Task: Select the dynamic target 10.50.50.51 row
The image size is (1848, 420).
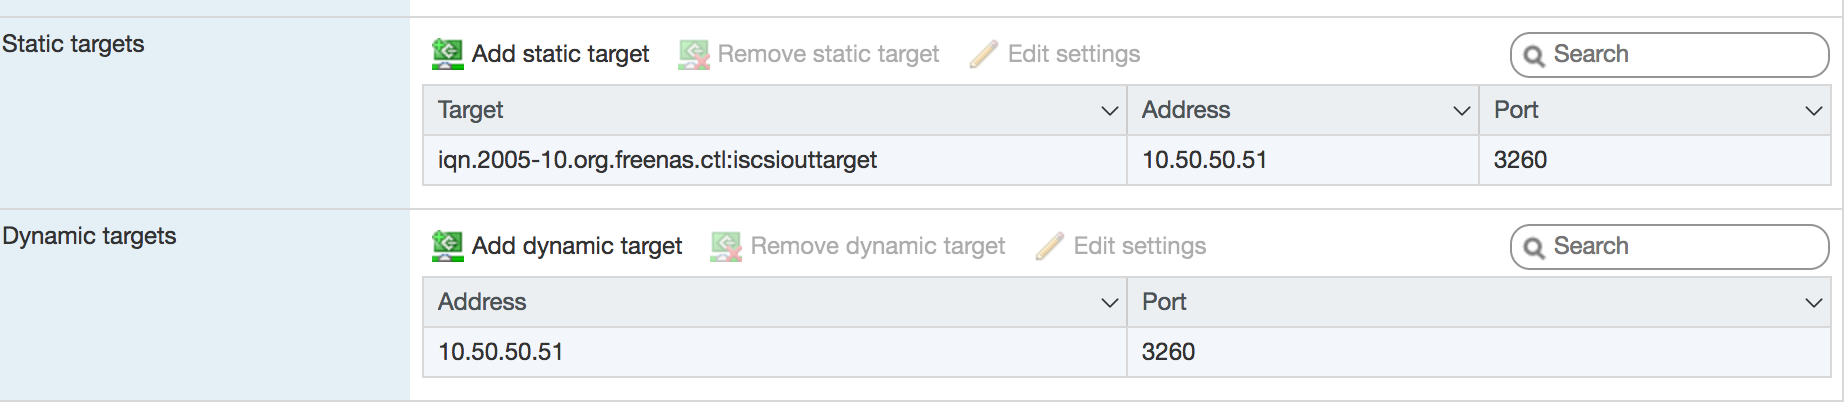Action: 1127,352
